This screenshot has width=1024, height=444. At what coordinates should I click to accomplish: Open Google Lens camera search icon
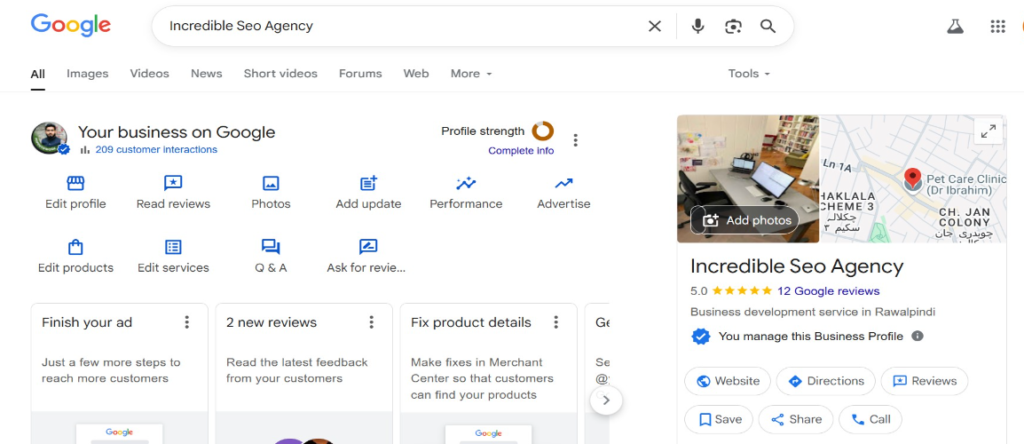click(733, 26)
